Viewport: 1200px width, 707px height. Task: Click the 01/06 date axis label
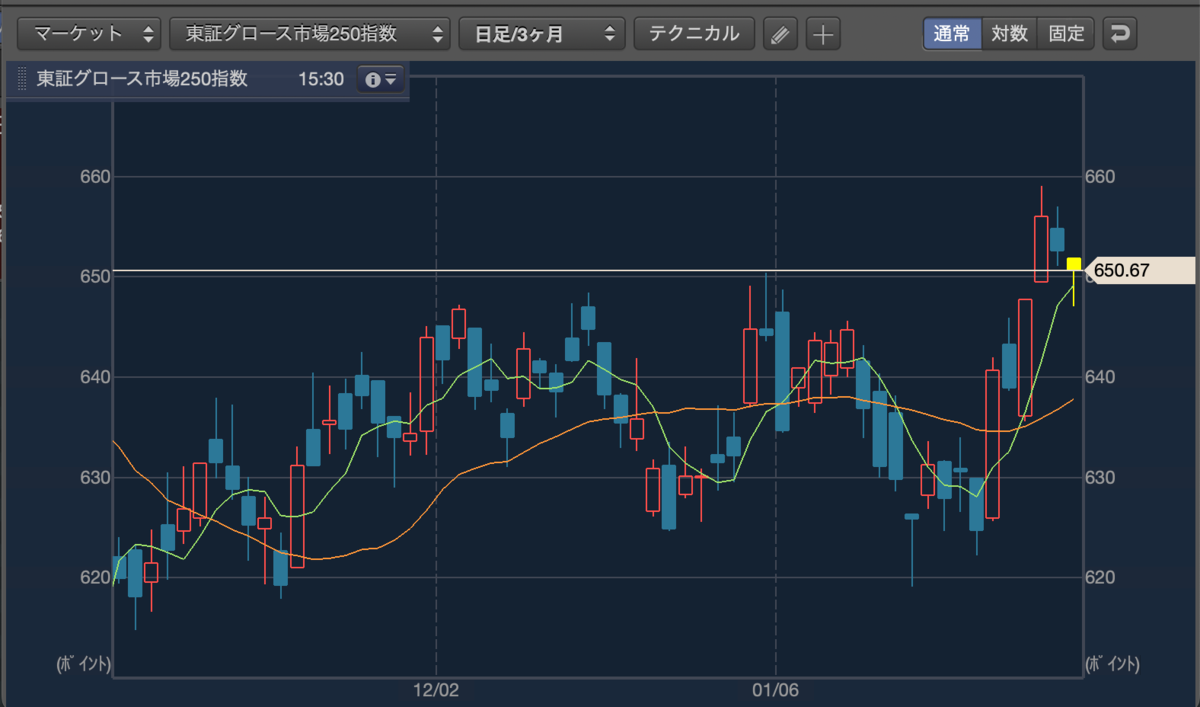coord(775,690)
